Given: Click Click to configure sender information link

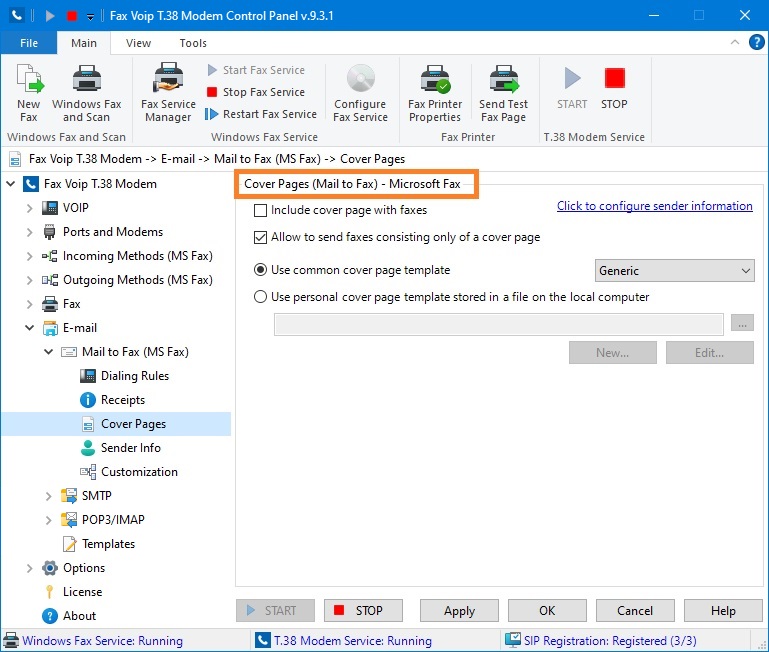Looking at the screenshot, I should [x=654, y=206].
